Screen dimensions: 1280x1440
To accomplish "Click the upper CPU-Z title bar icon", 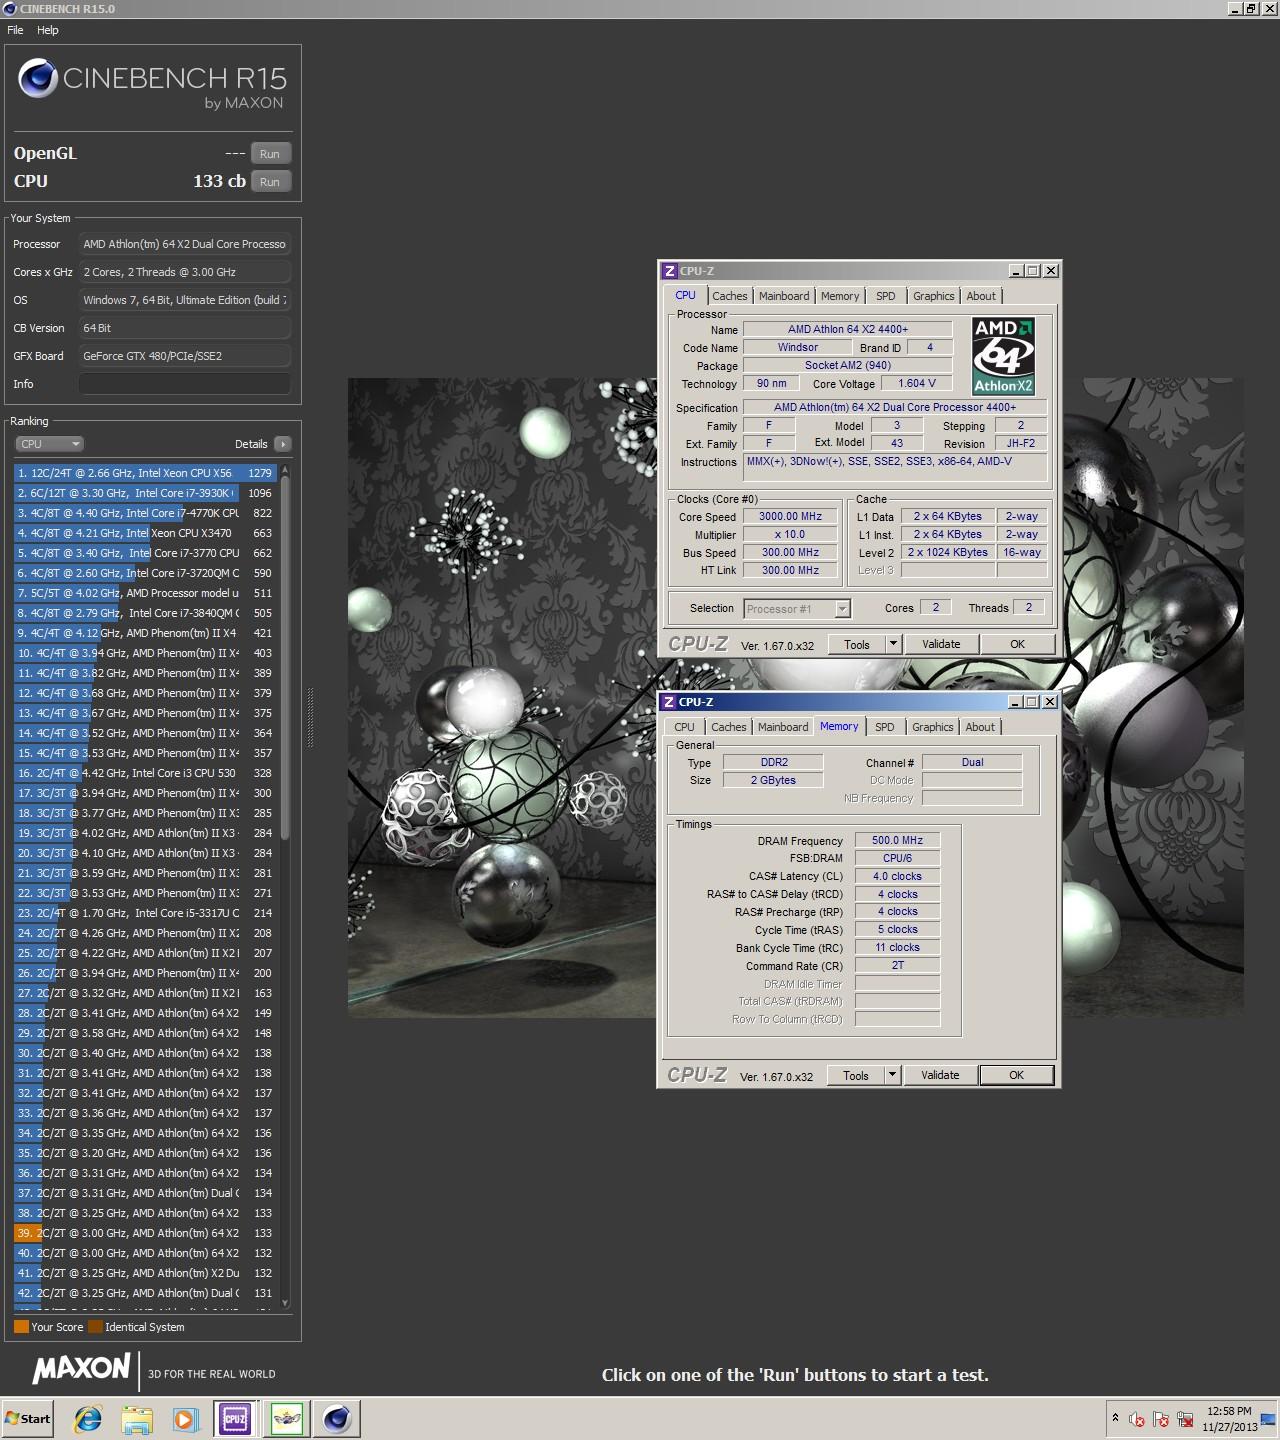I will click(x=670, y=271).
